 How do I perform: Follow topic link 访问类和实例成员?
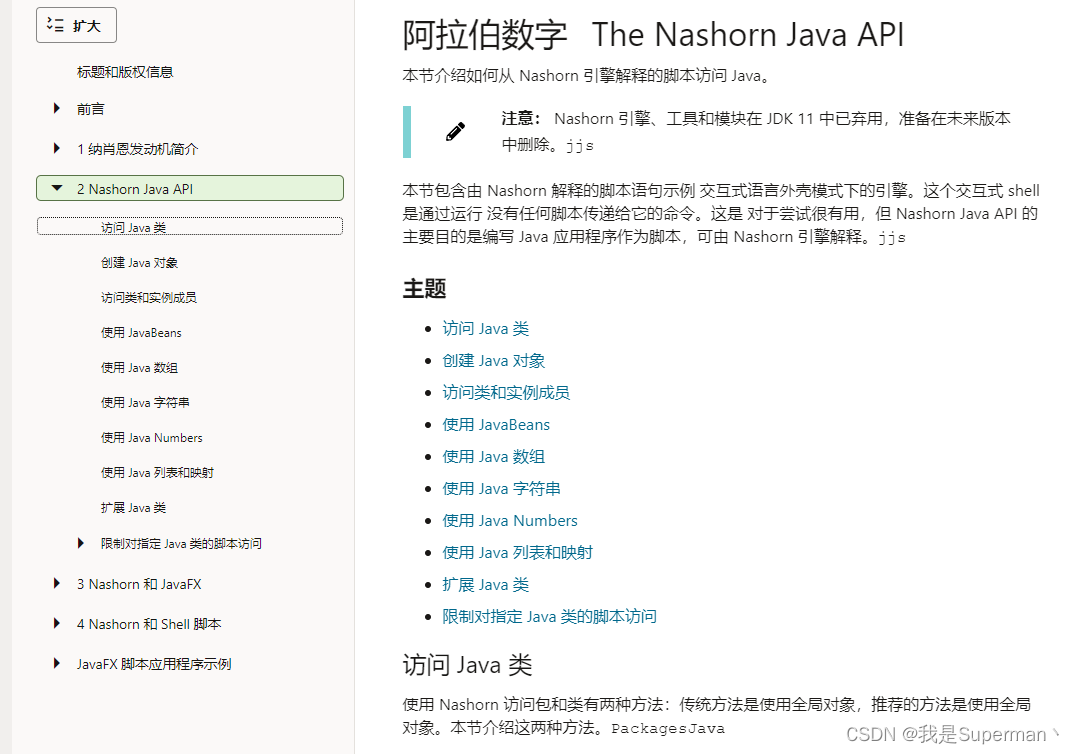[x=505, y=392]
